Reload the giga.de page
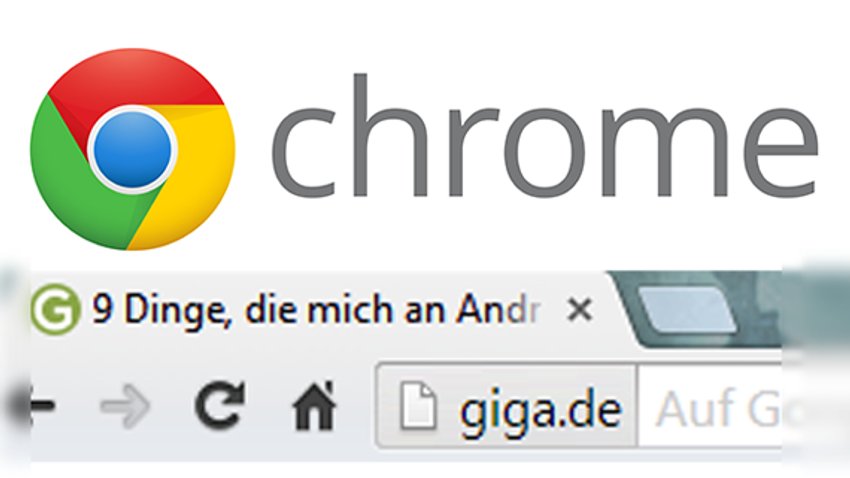Image resolution: width=850 pixels, height=478 pixels. coord(219,404)
